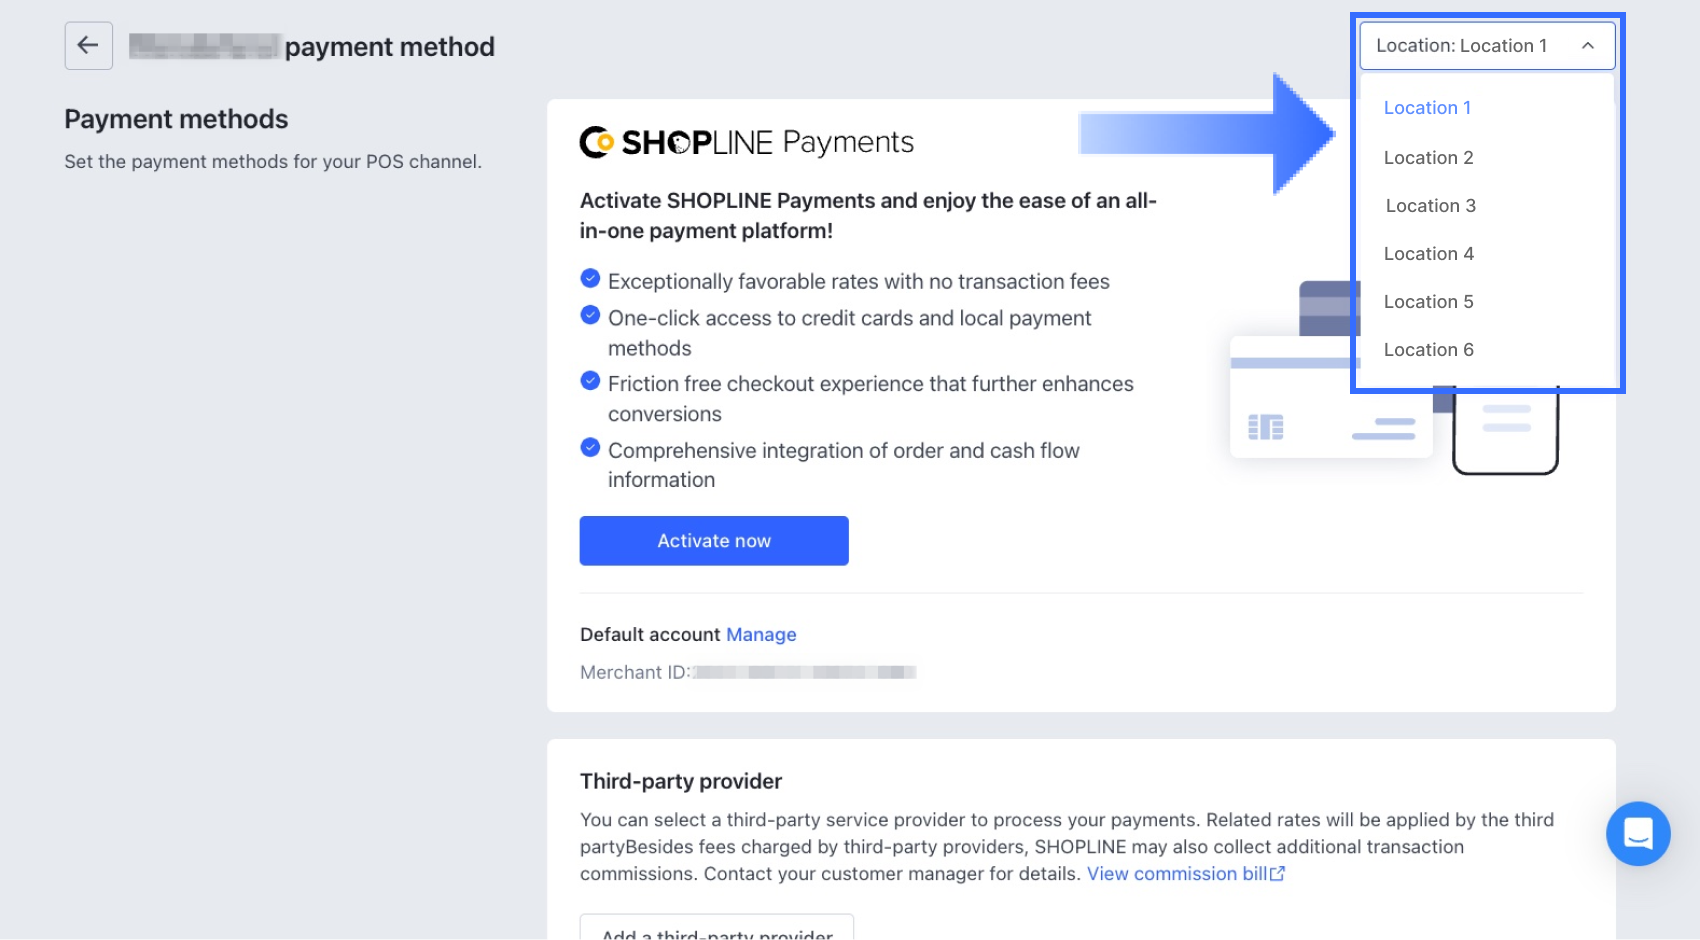Select Location 2 from the list
The height and width of the screenshot is (940, 1700).
1428,158
